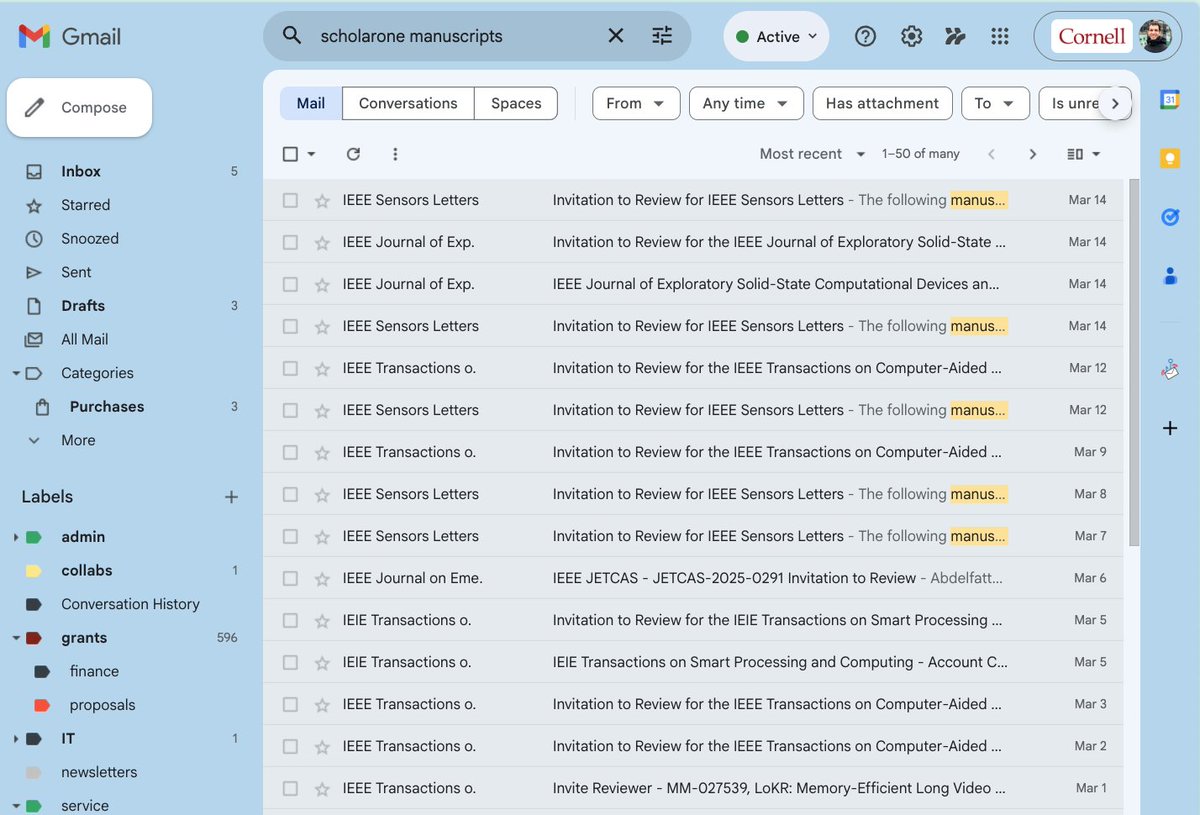Viewport: 1200px width, 815px height.
Task: Switch to the Spaces tab
Action: click(516, 103)
